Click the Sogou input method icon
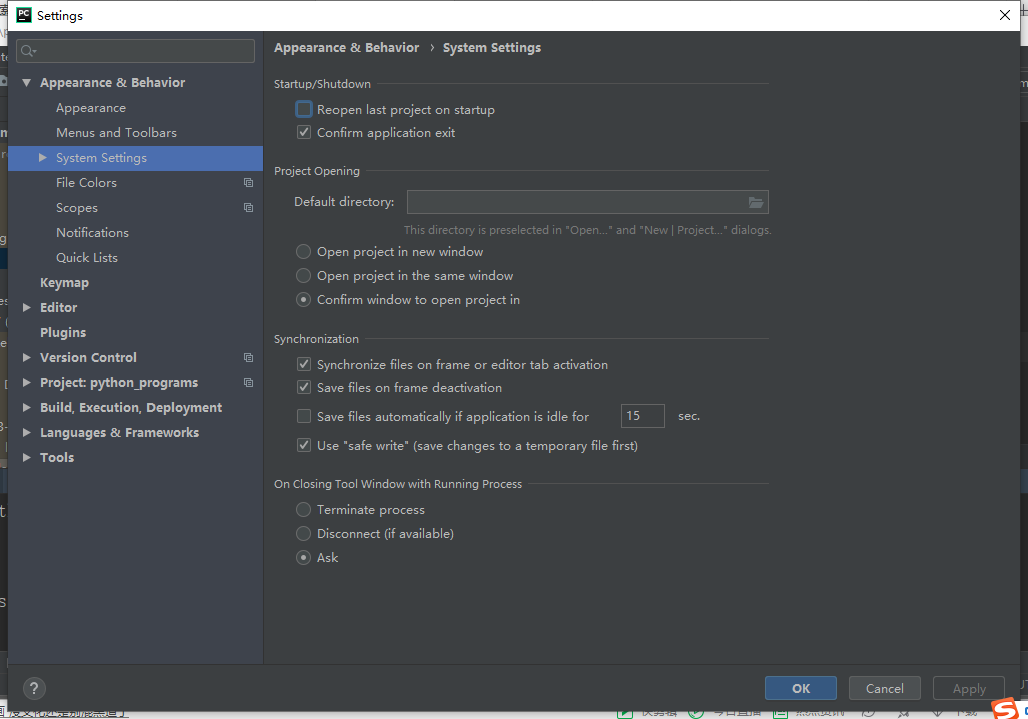Viewport: 1028px width, 719px height. 1004,709
